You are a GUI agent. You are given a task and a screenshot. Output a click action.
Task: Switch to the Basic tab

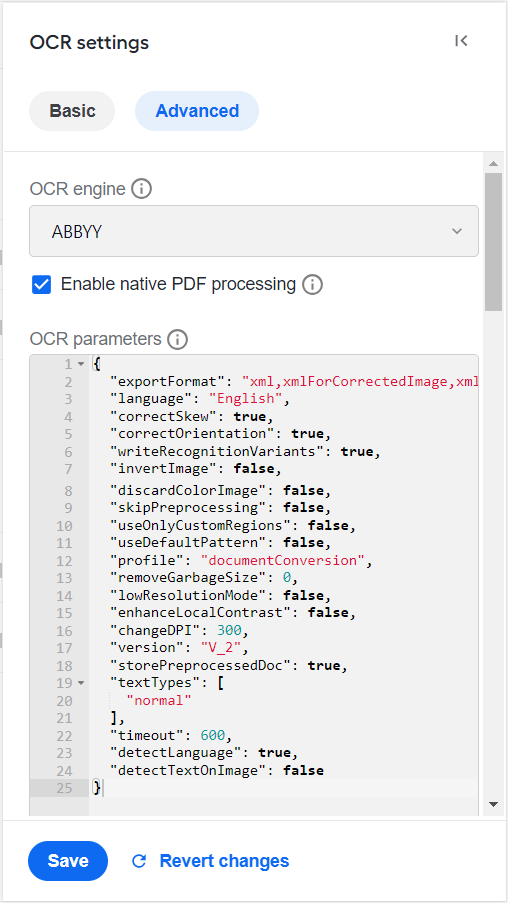pyautogui.click(x=72, y=111)
